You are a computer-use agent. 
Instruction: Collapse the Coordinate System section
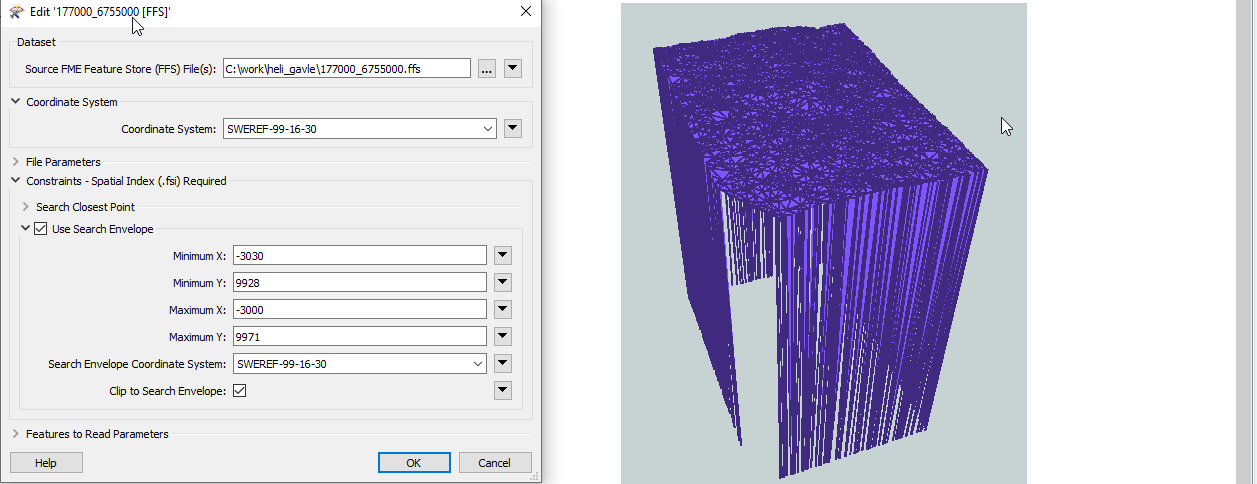point(16,102)
